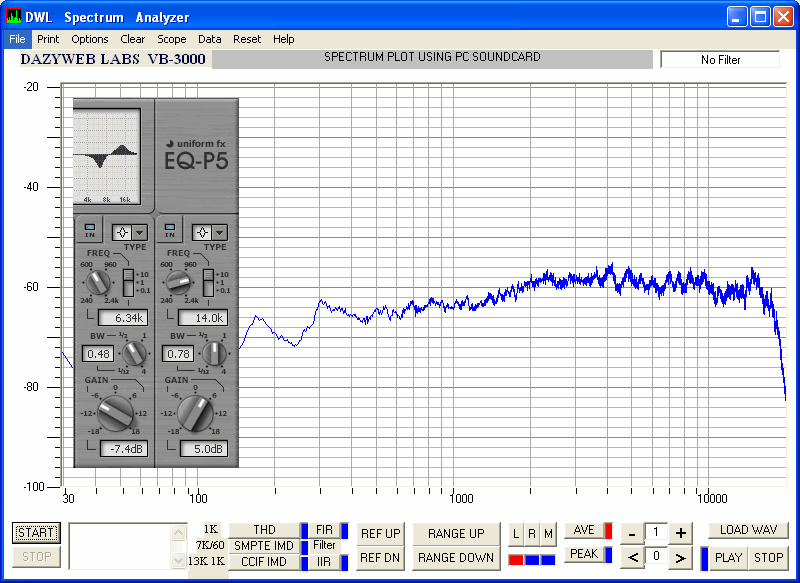Click the -7.4dB gain value field
800x583 pixels.
pos(123,449)
